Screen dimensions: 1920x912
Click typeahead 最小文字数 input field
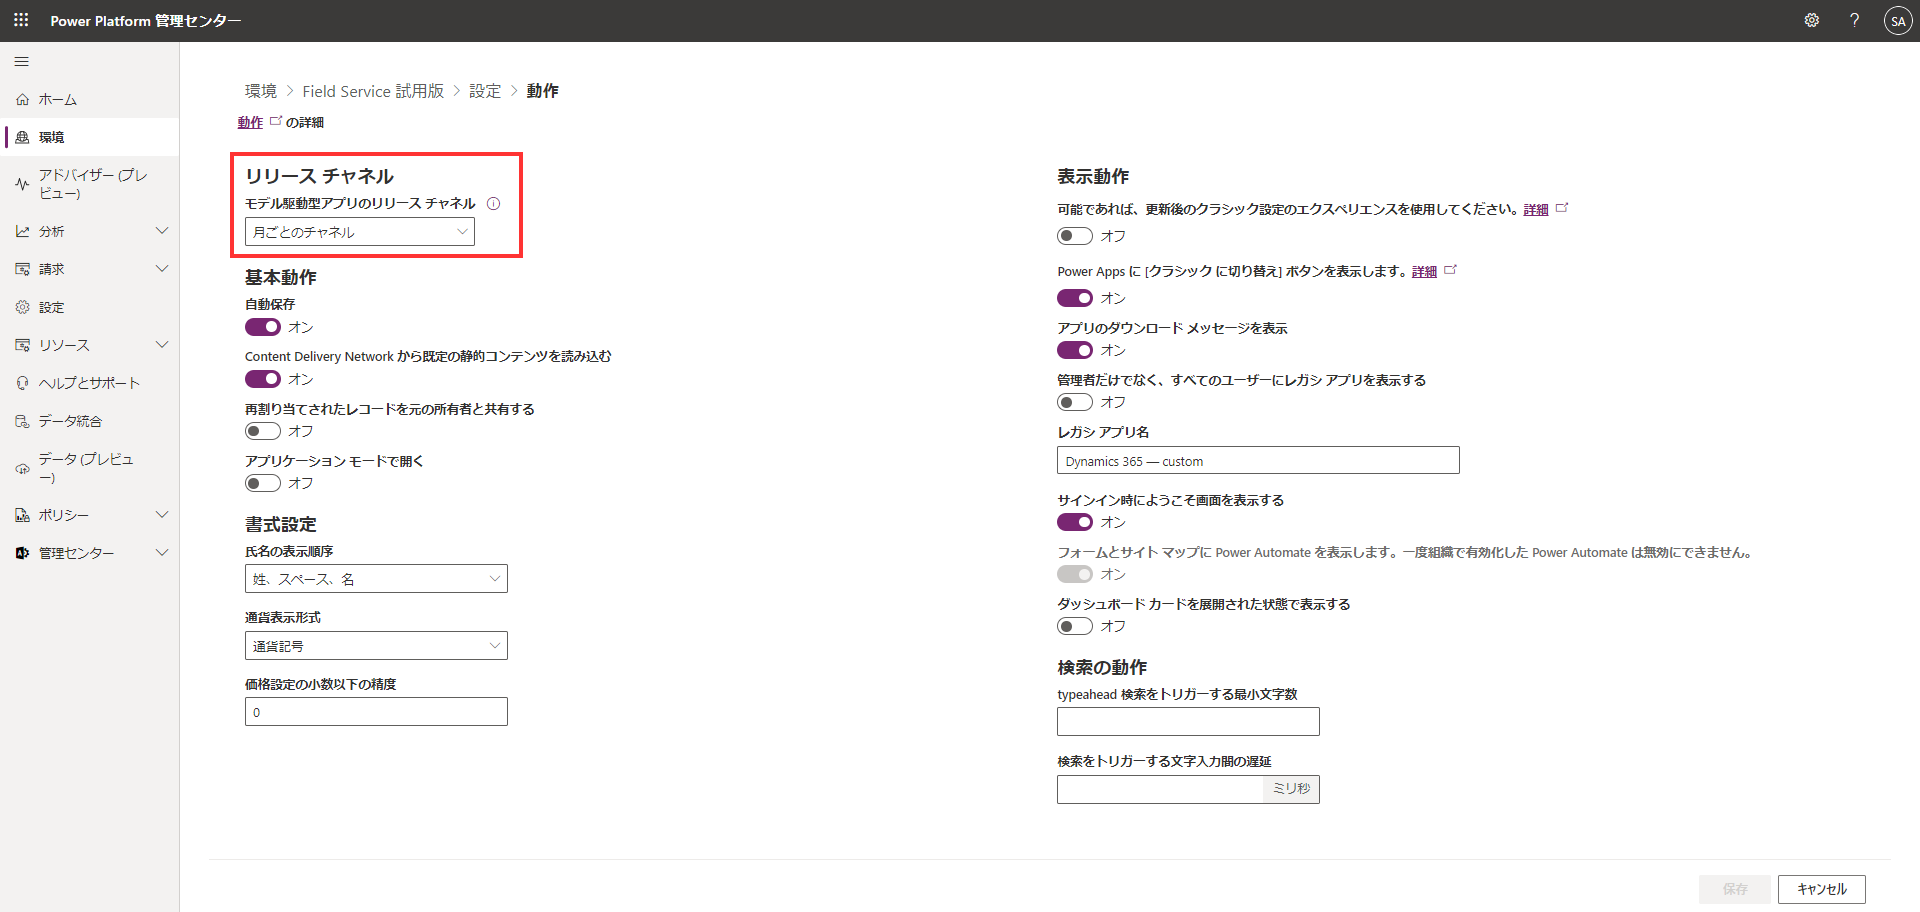[1188, 722]
